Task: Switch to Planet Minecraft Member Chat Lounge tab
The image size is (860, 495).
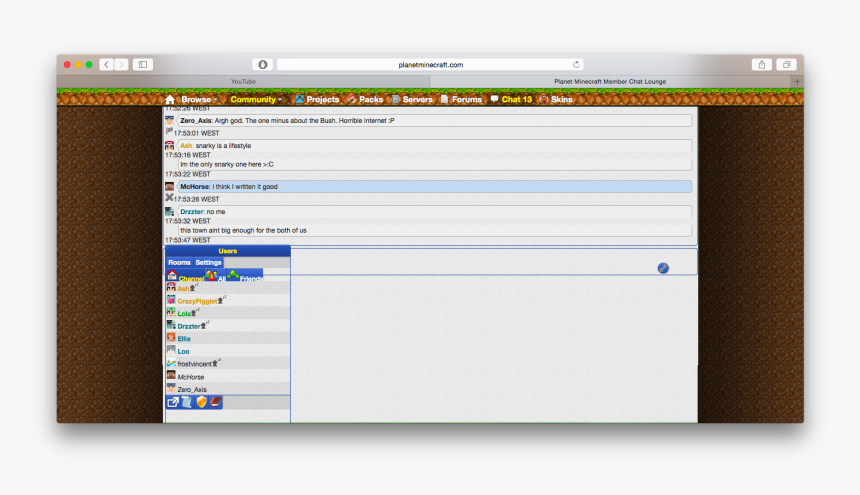Action: (610, 82)
